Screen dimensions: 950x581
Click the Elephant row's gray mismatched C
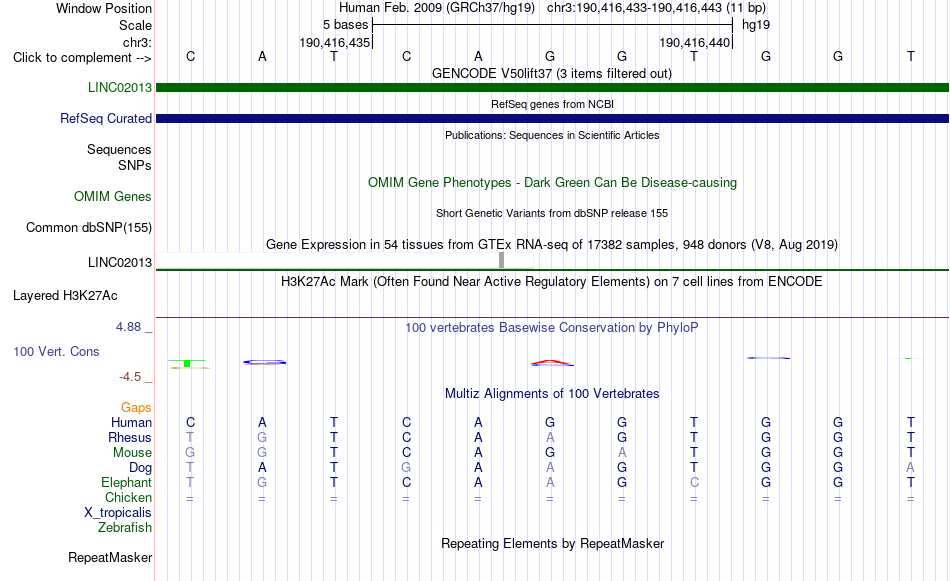coord(694,483)
